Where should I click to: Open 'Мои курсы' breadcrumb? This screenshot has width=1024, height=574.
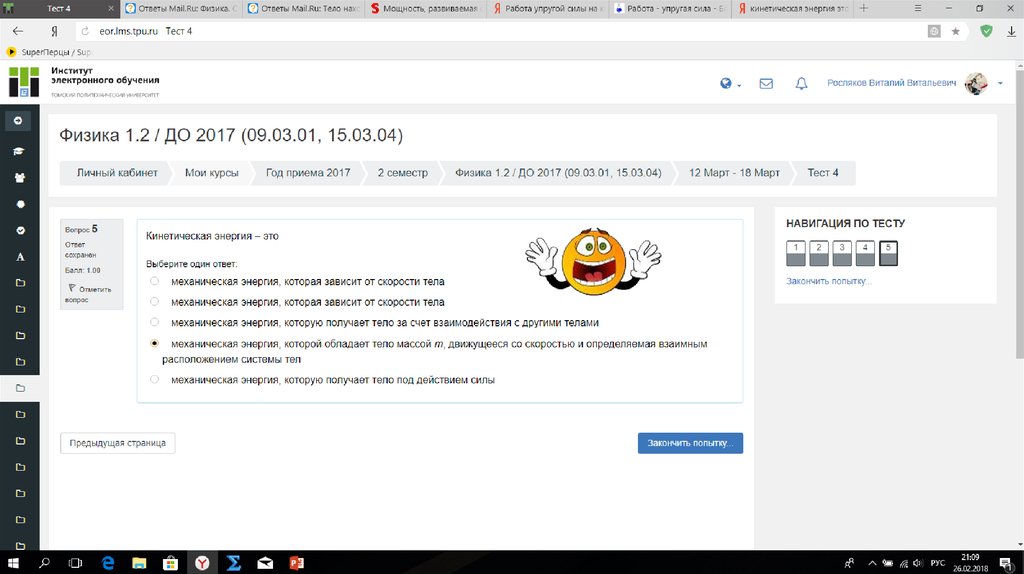tap(212, 173)
